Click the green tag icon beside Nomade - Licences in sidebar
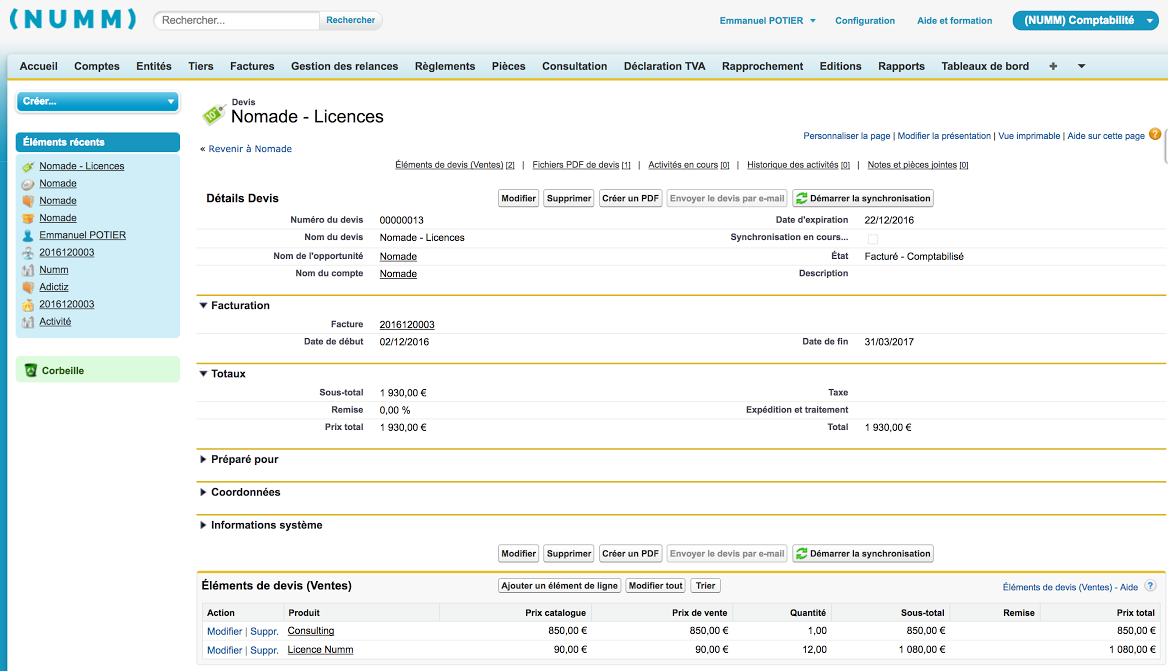Screen dimensions: 1168x671 click(28, 167)
